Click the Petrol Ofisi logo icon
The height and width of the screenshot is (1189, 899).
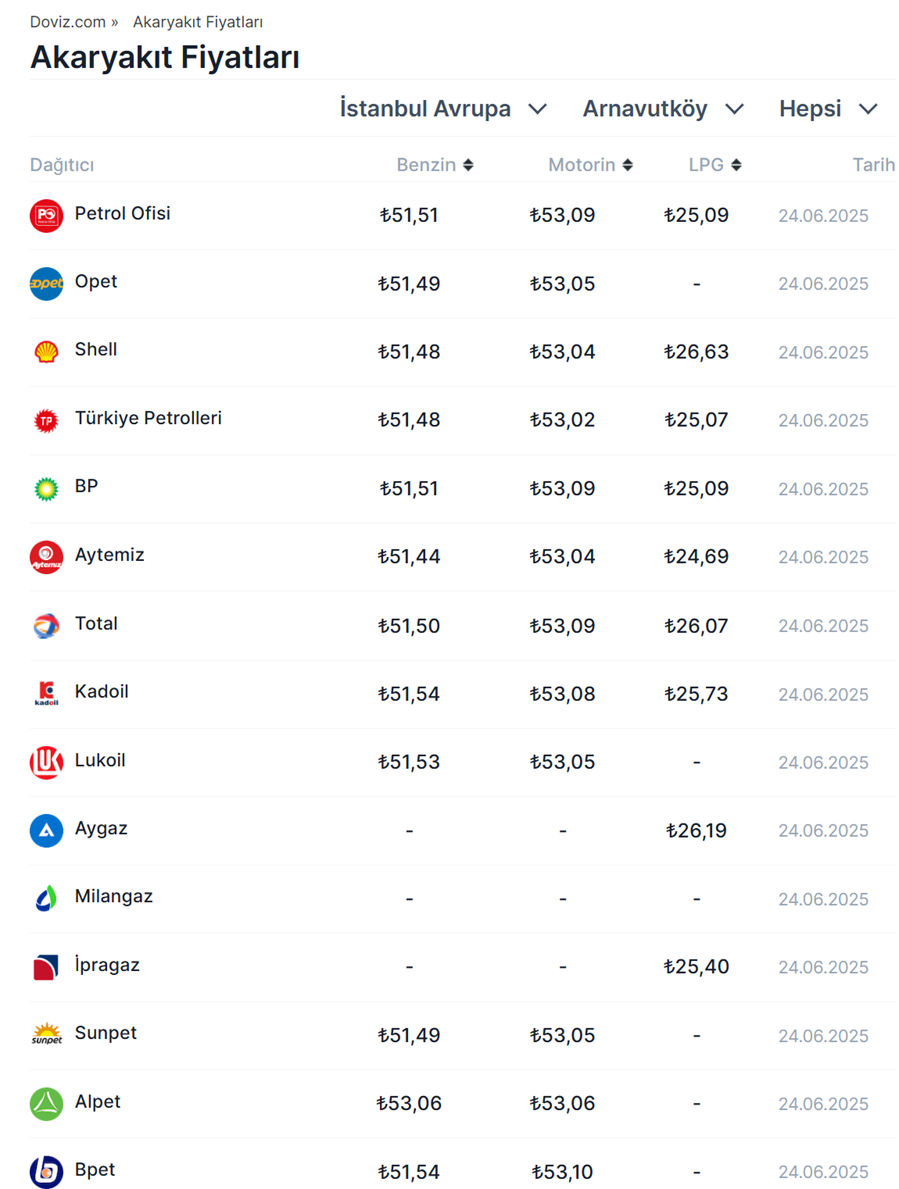[46, 215]
